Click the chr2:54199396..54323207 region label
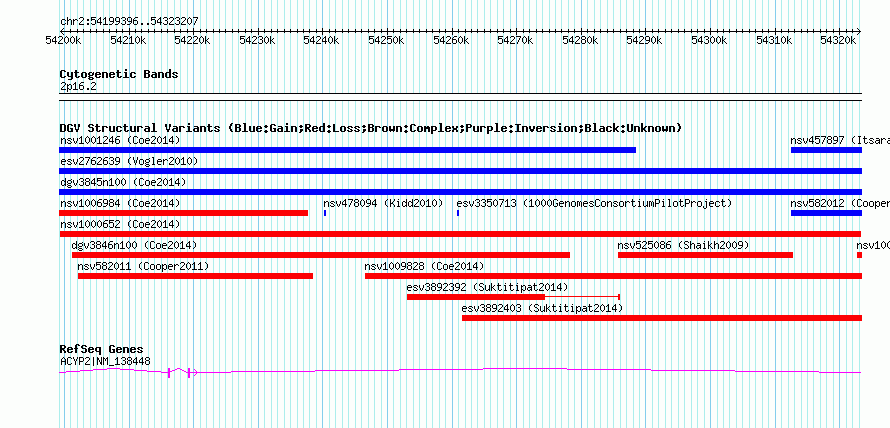Viewport: 890px width, 428px height. 129,21
